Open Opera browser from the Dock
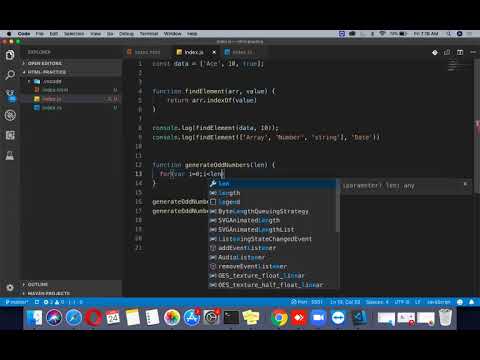 coord(93,317)
